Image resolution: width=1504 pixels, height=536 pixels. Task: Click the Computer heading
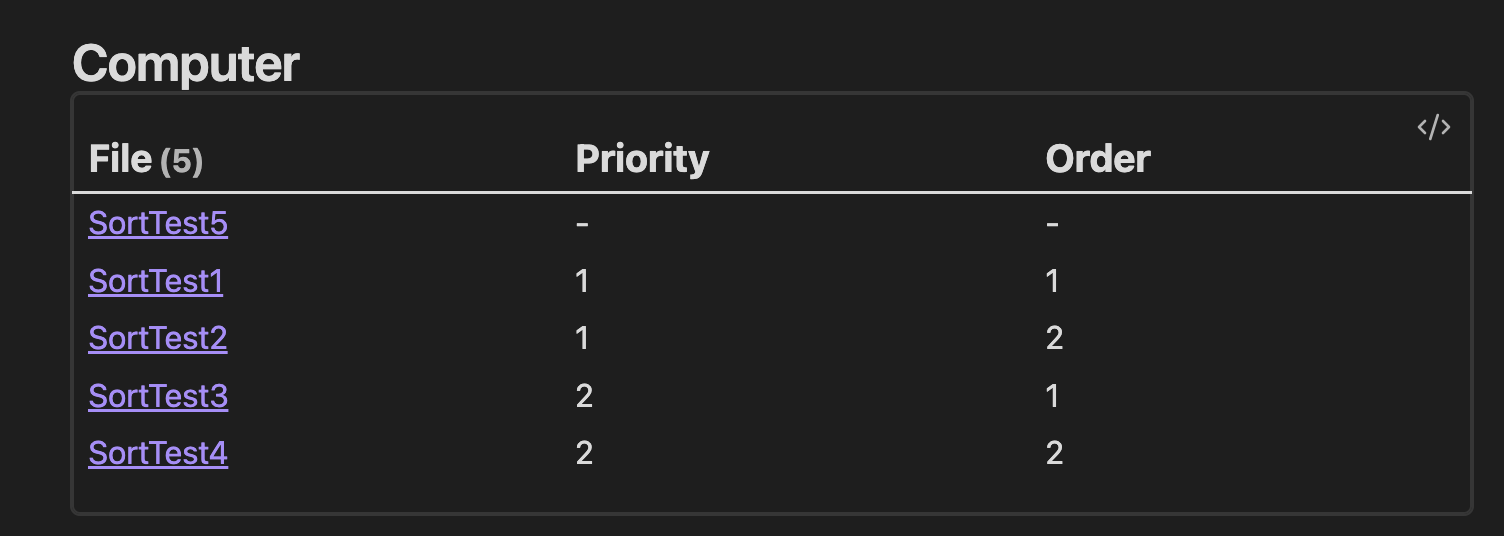pyautogui.click(x=186, y=65)
